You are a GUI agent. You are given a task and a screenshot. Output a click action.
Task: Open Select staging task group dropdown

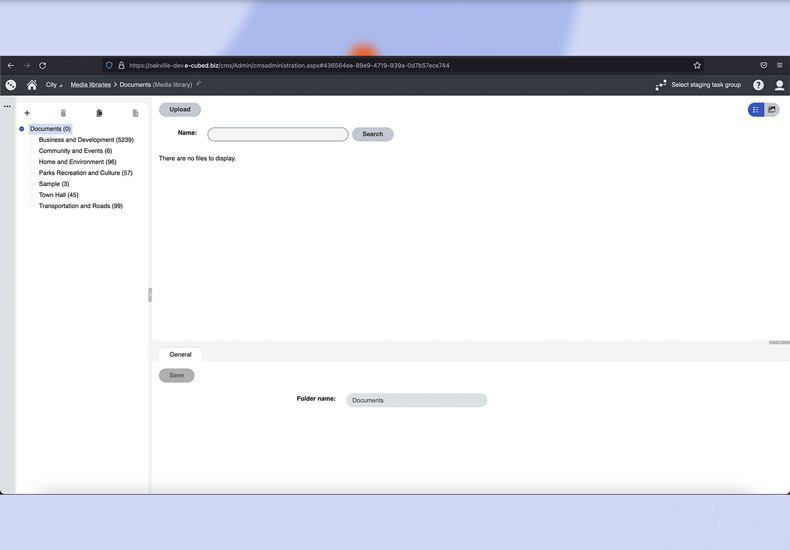698,85
